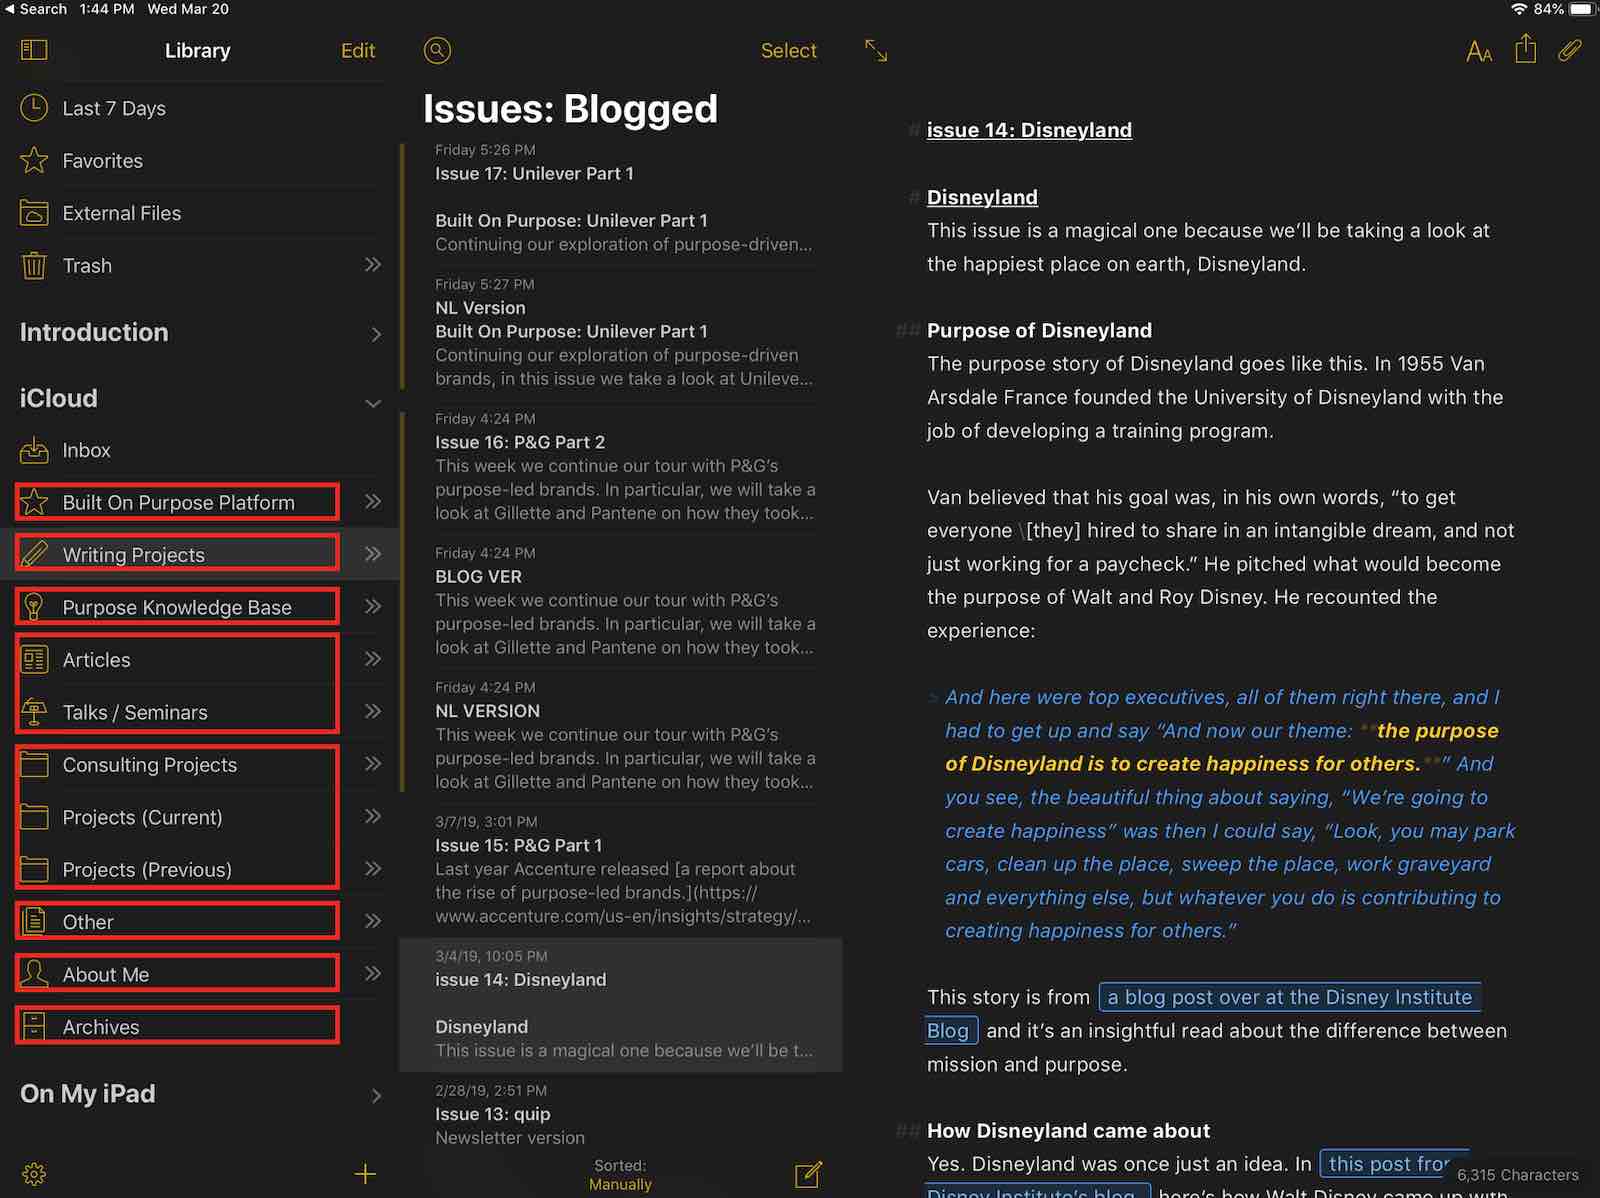Image resolution: width=1600 pixels, height=1198 pixels.
Task: Click the Archives cabinet icon
Action: tap(34, 1026)
